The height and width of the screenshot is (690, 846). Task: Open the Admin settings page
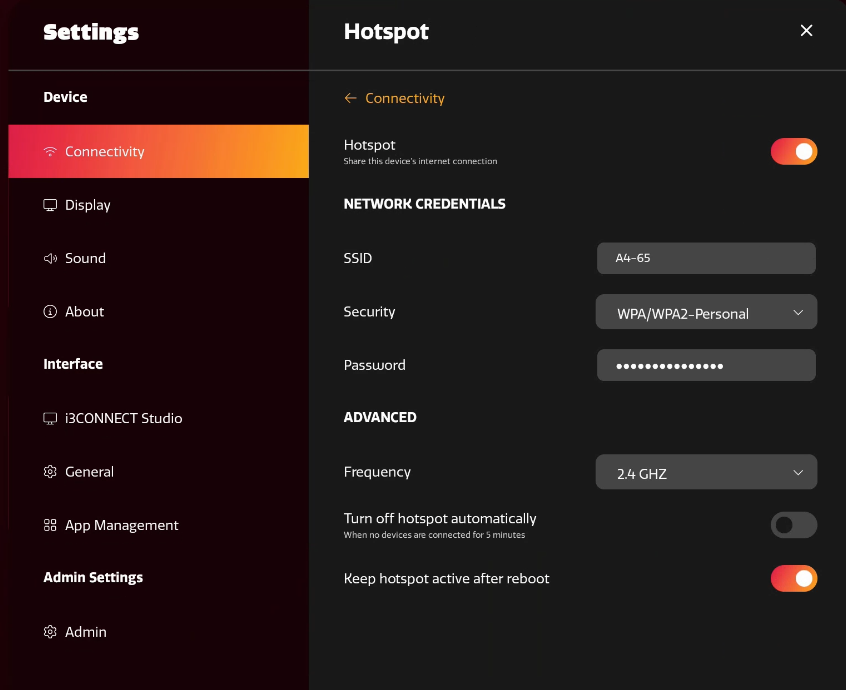[159, 632]
